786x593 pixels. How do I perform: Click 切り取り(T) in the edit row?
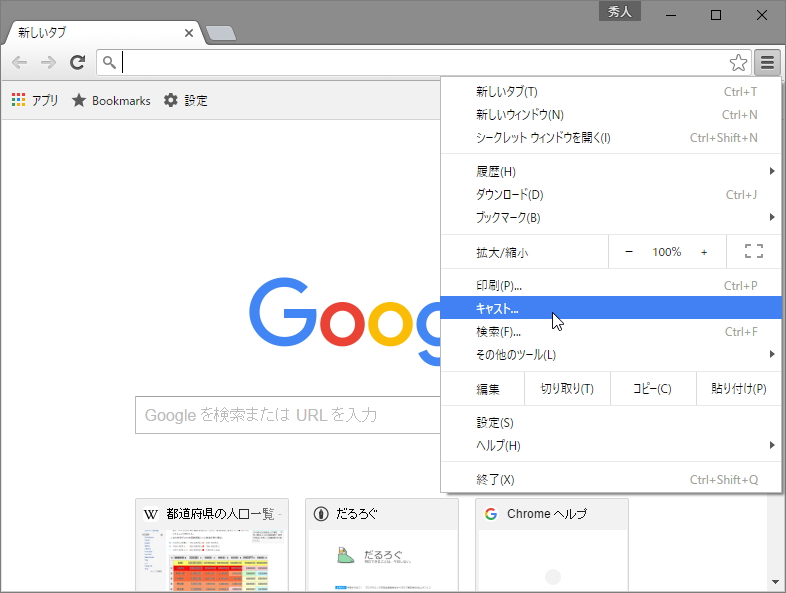point(567,388)
